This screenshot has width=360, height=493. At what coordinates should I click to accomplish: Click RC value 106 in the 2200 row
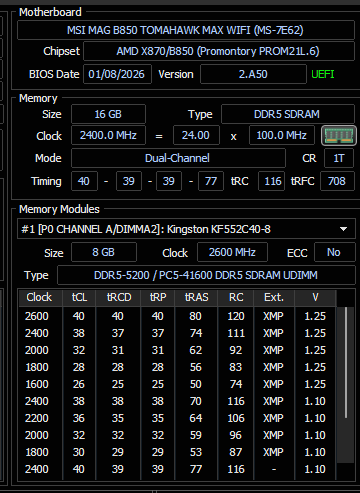click(236, 418)
